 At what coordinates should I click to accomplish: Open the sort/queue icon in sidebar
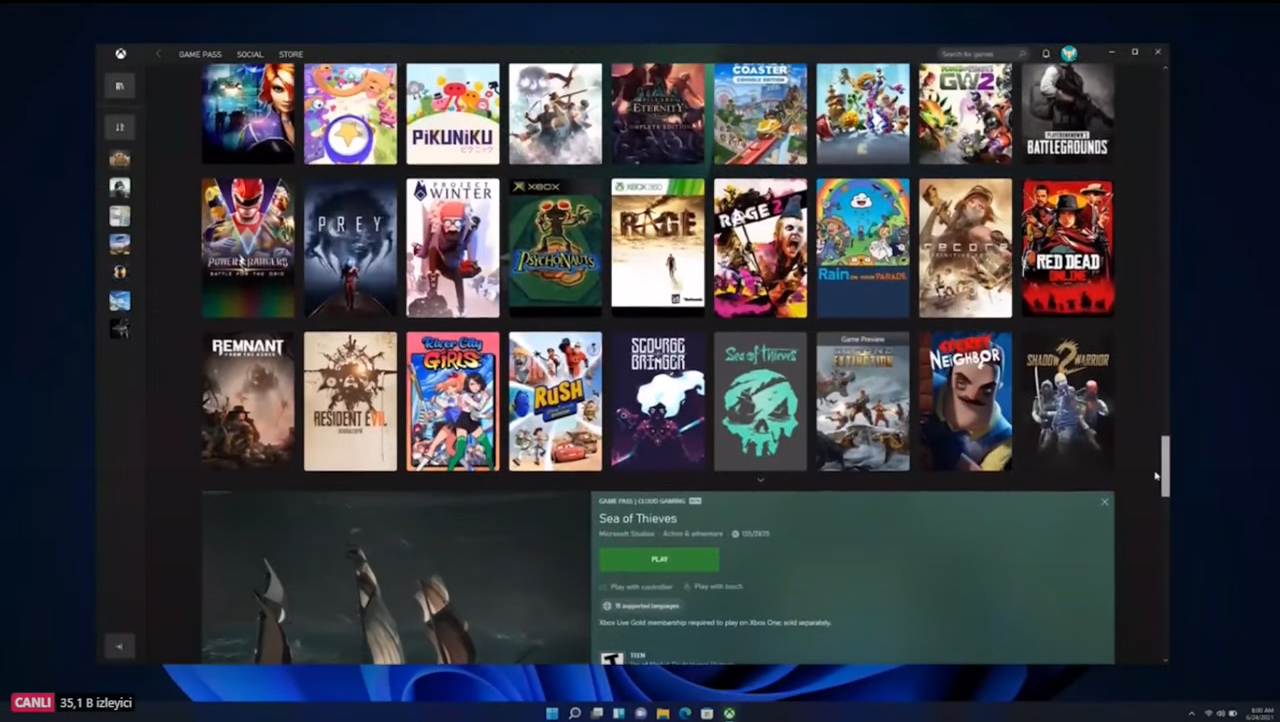pyautogui.click(x=120, y=127)
